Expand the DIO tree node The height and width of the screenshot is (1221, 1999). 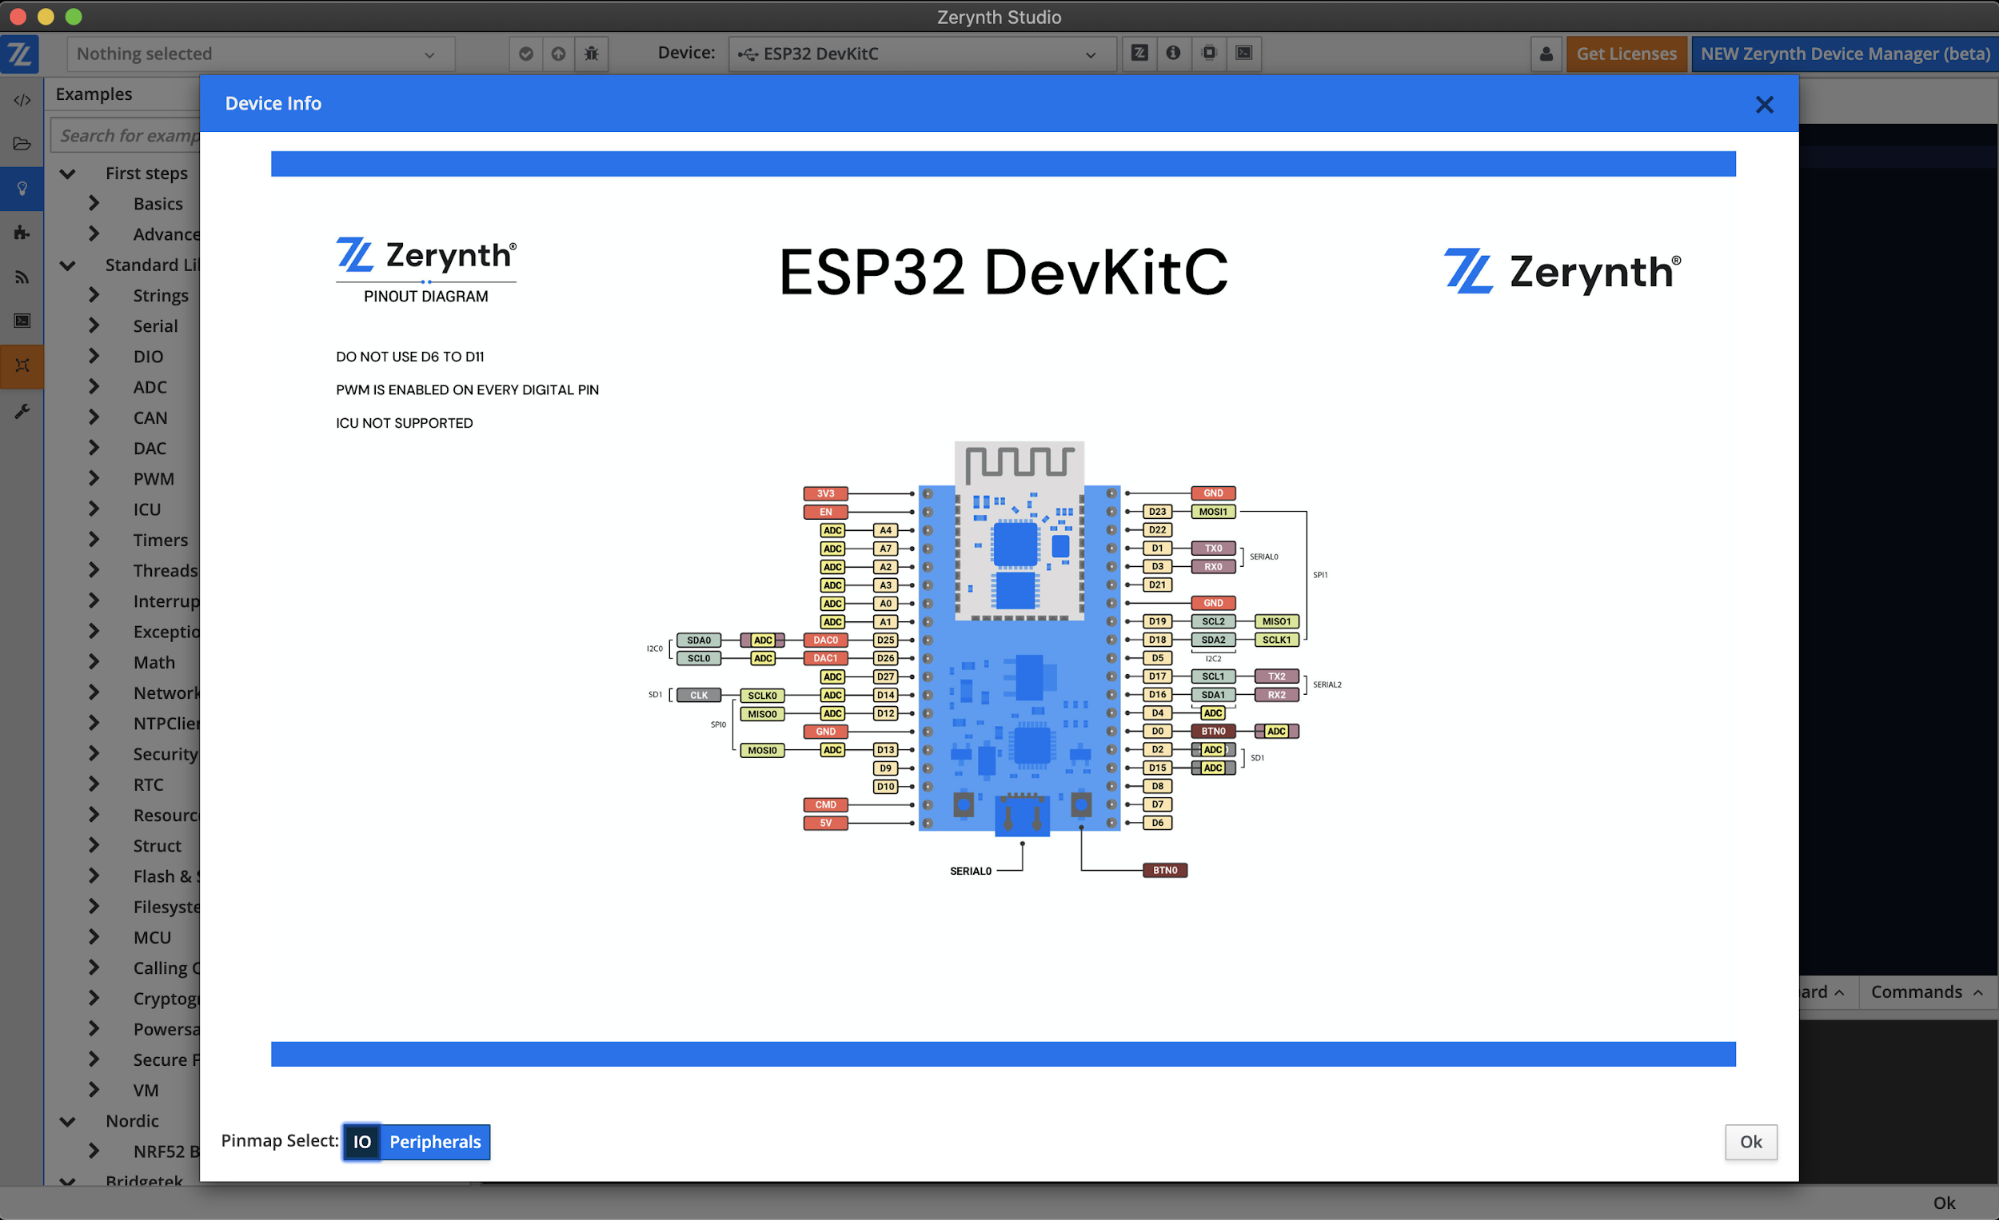tap(94, 357)
